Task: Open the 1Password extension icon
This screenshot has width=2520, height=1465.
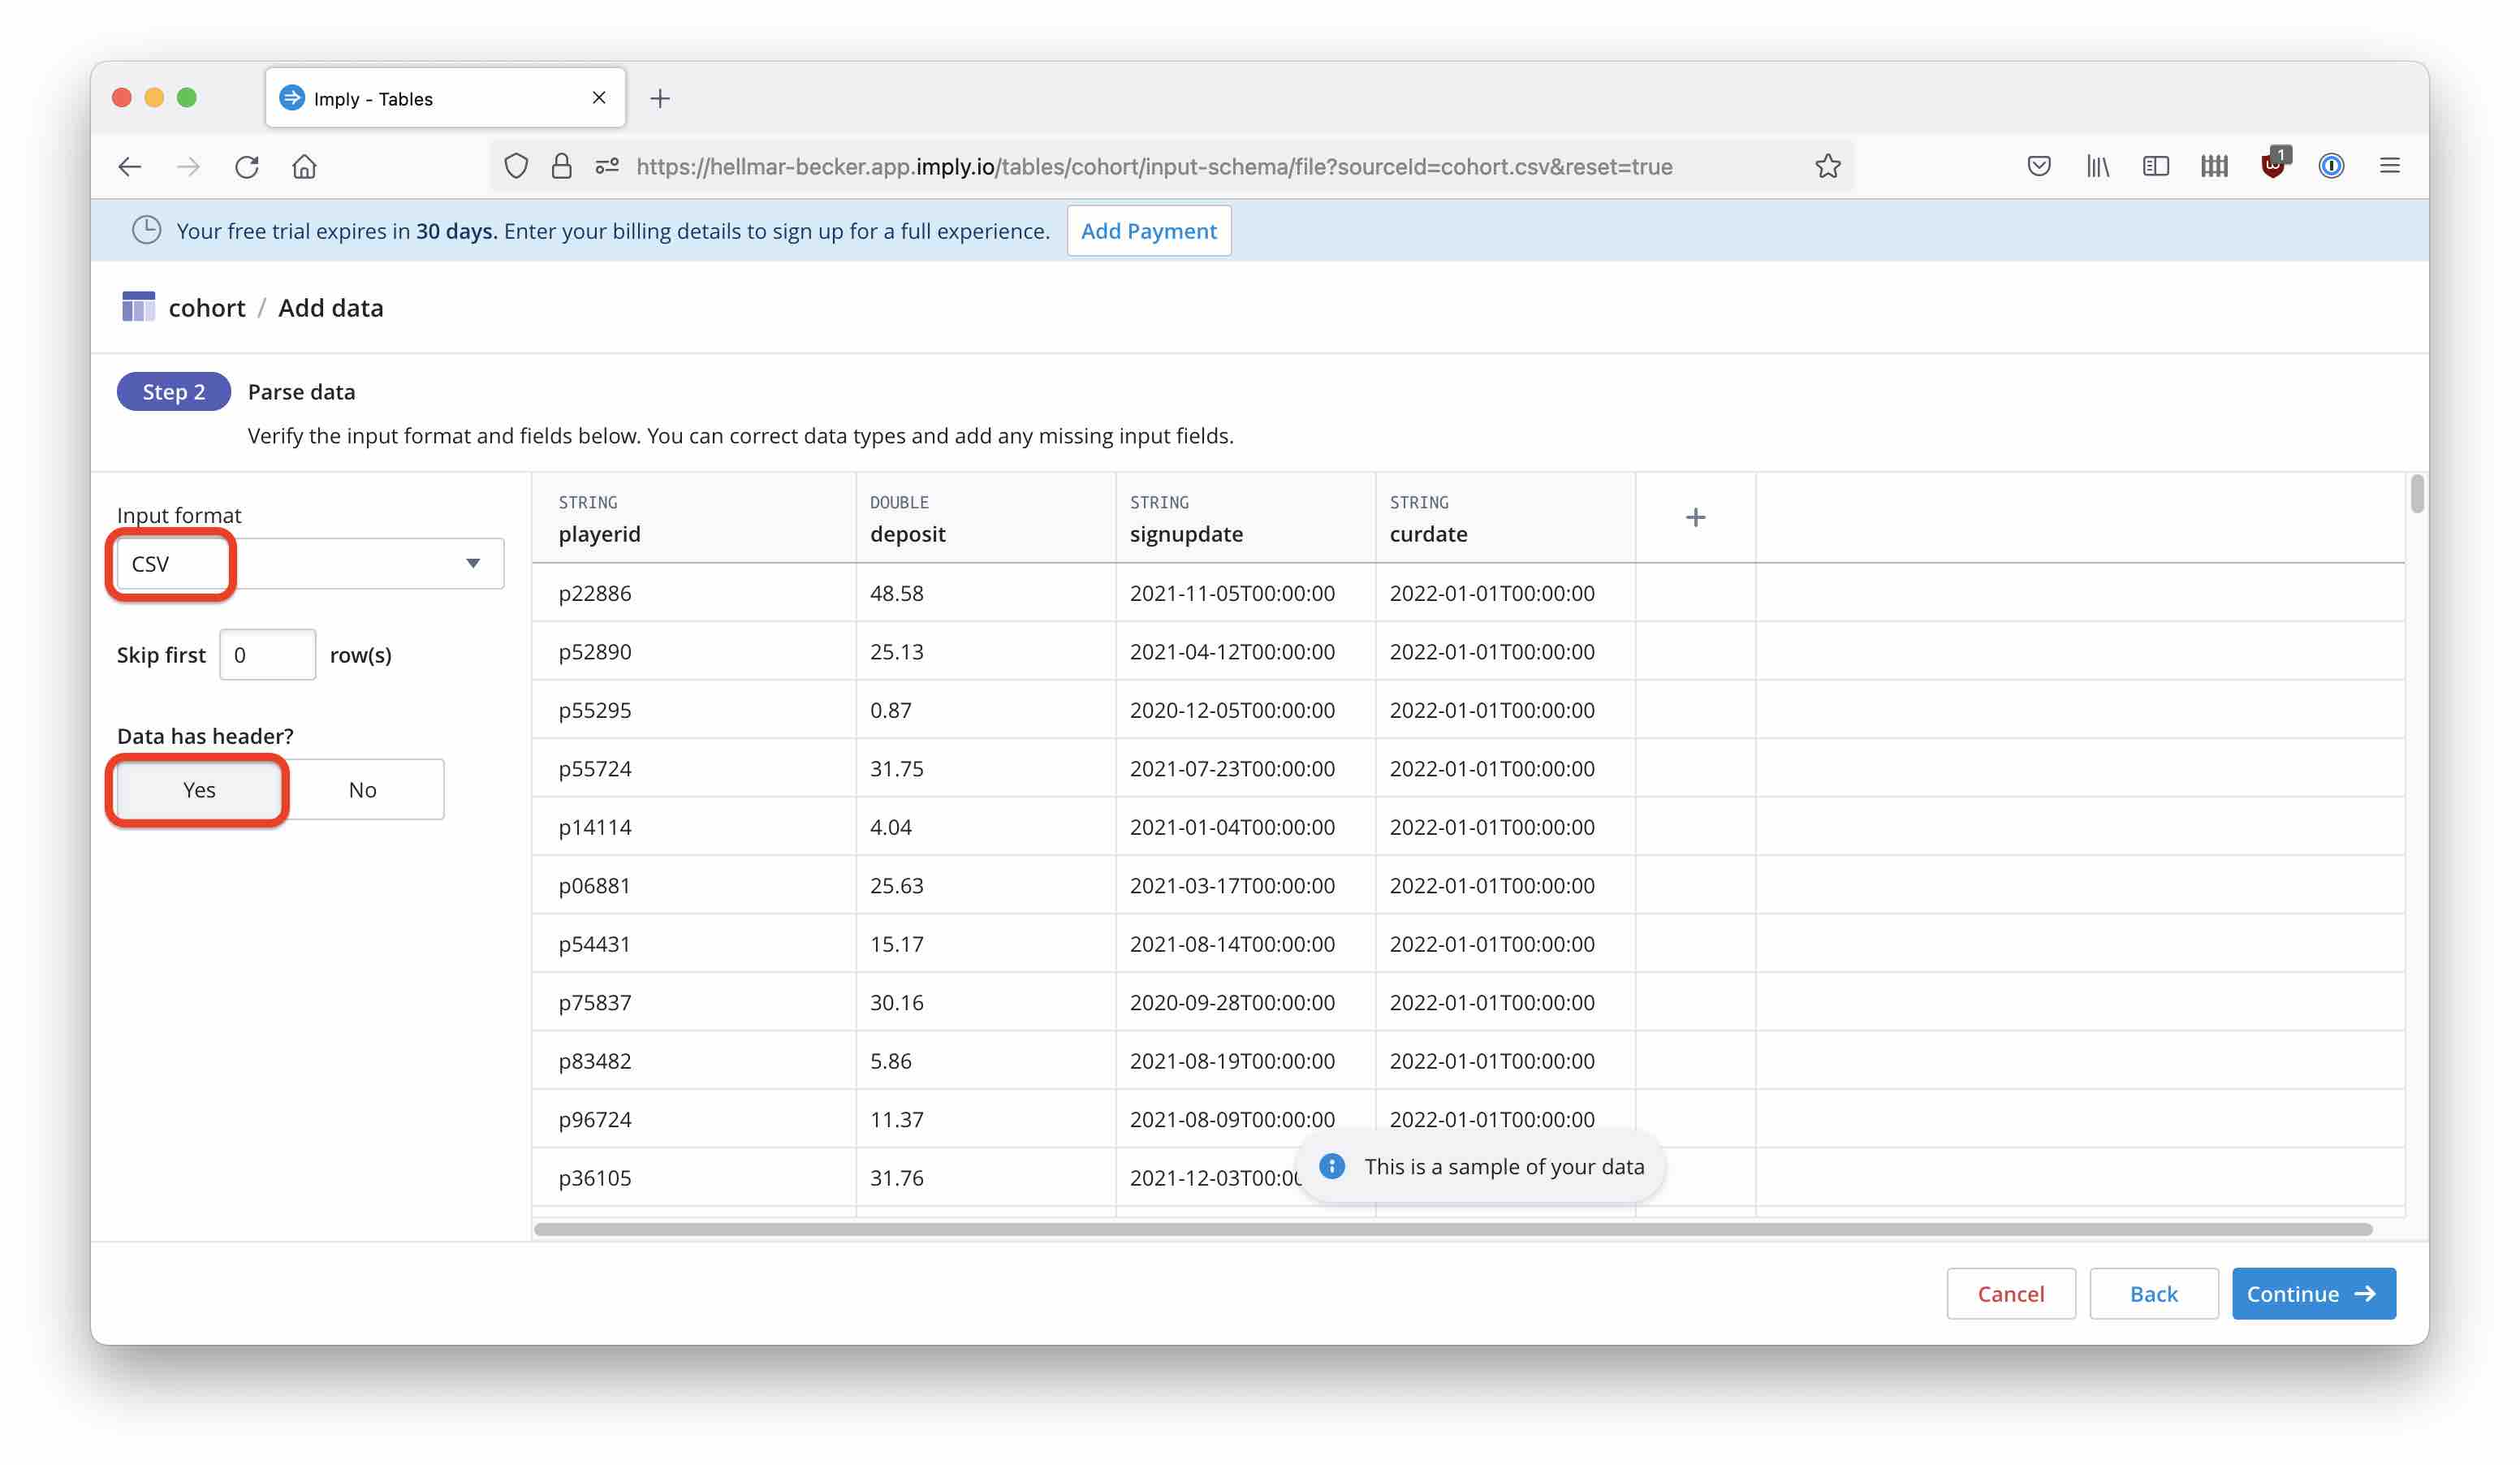Action: [2331, 166]
